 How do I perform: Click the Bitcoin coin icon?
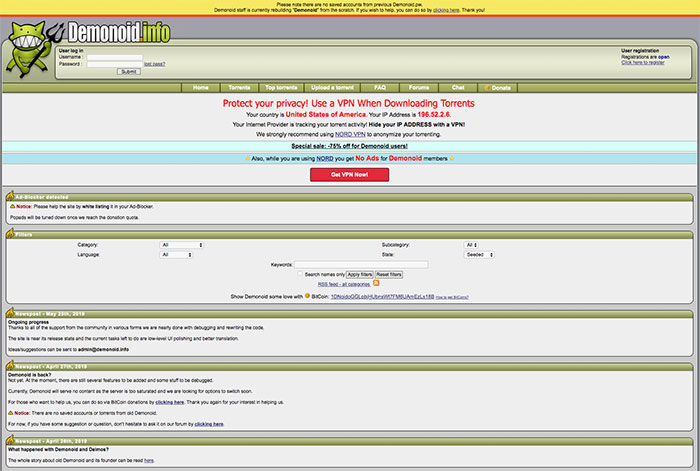coord(307,296)
